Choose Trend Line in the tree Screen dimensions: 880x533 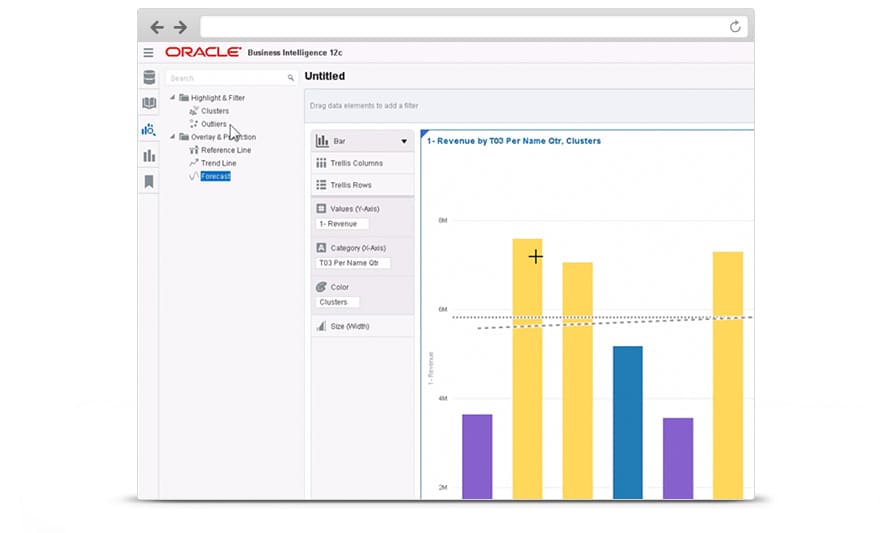218,163
